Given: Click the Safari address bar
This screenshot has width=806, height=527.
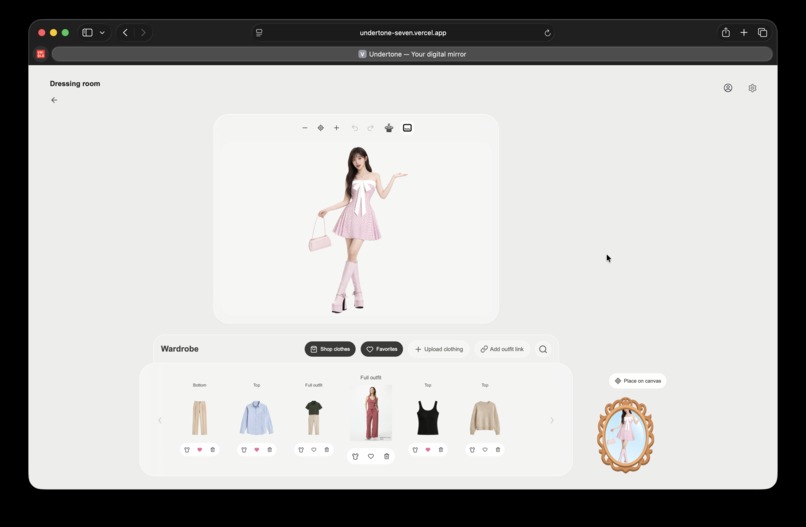Looking at the screenshot, I should point(403,33).
